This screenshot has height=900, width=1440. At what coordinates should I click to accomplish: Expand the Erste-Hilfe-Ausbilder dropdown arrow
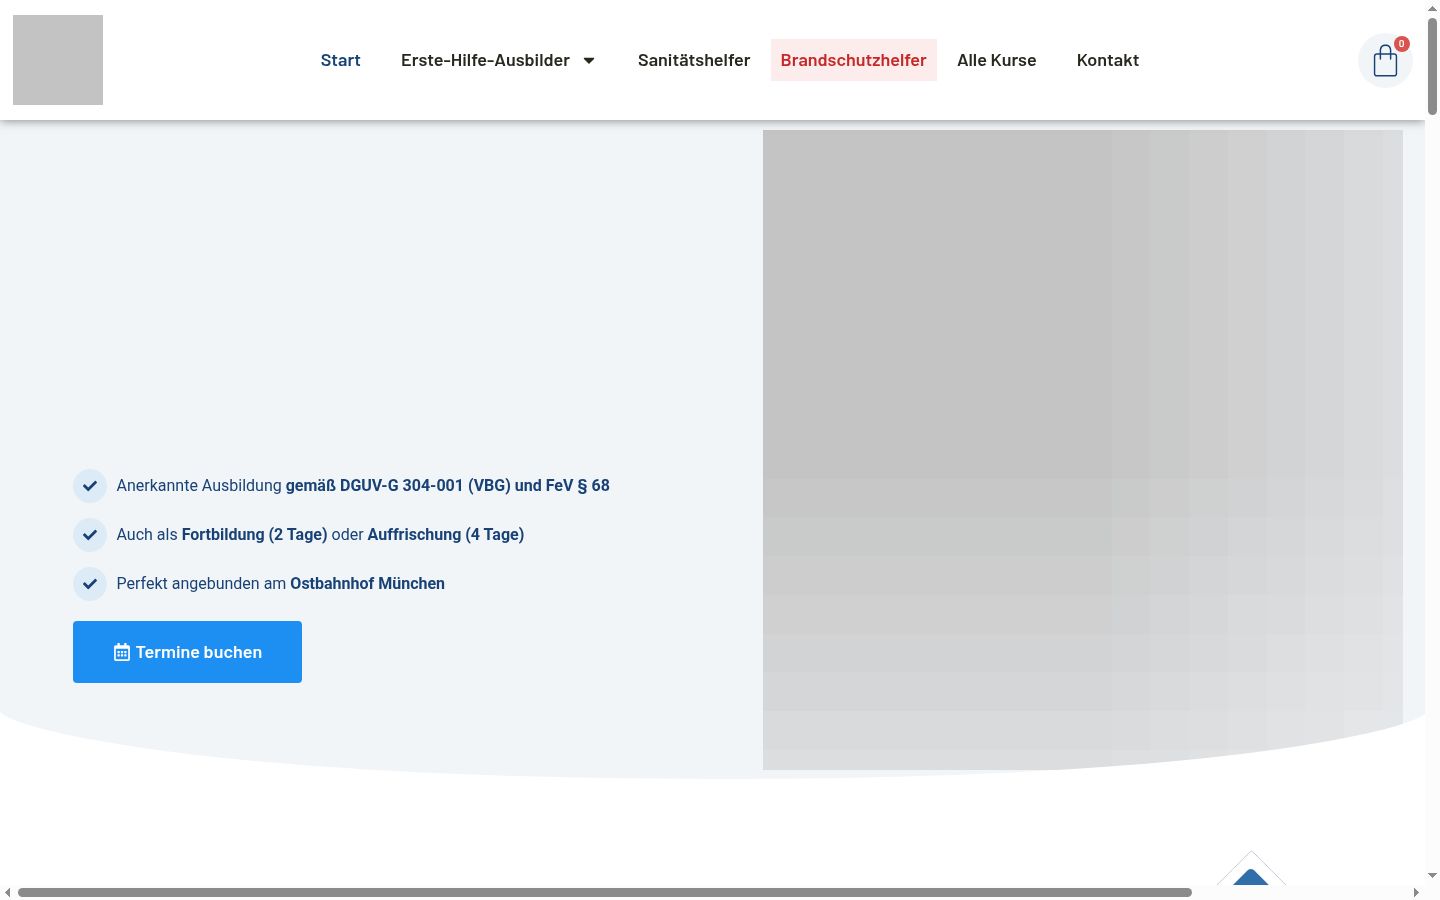[589, 61]
